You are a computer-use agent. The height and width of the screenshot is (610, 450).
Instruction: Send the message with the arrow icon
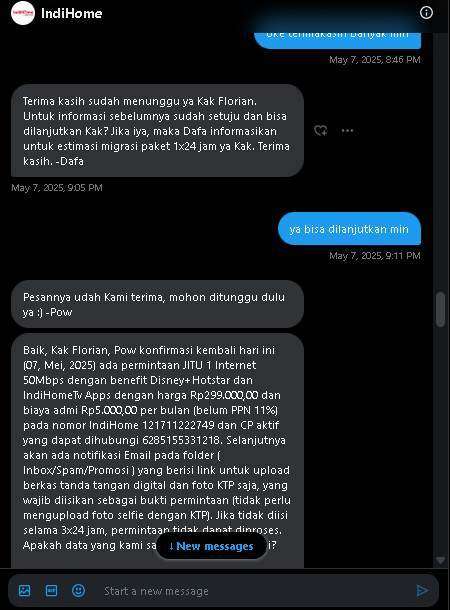click(x=422, y=591)
